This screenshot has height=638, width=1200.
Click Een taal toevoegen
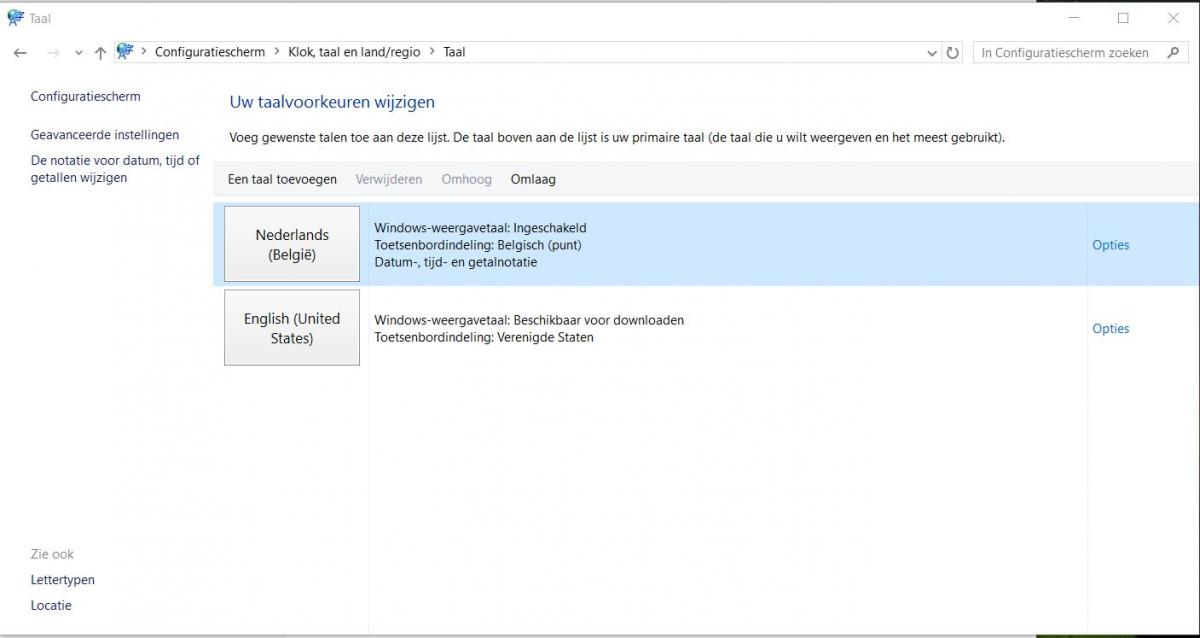tap(282, 179)
